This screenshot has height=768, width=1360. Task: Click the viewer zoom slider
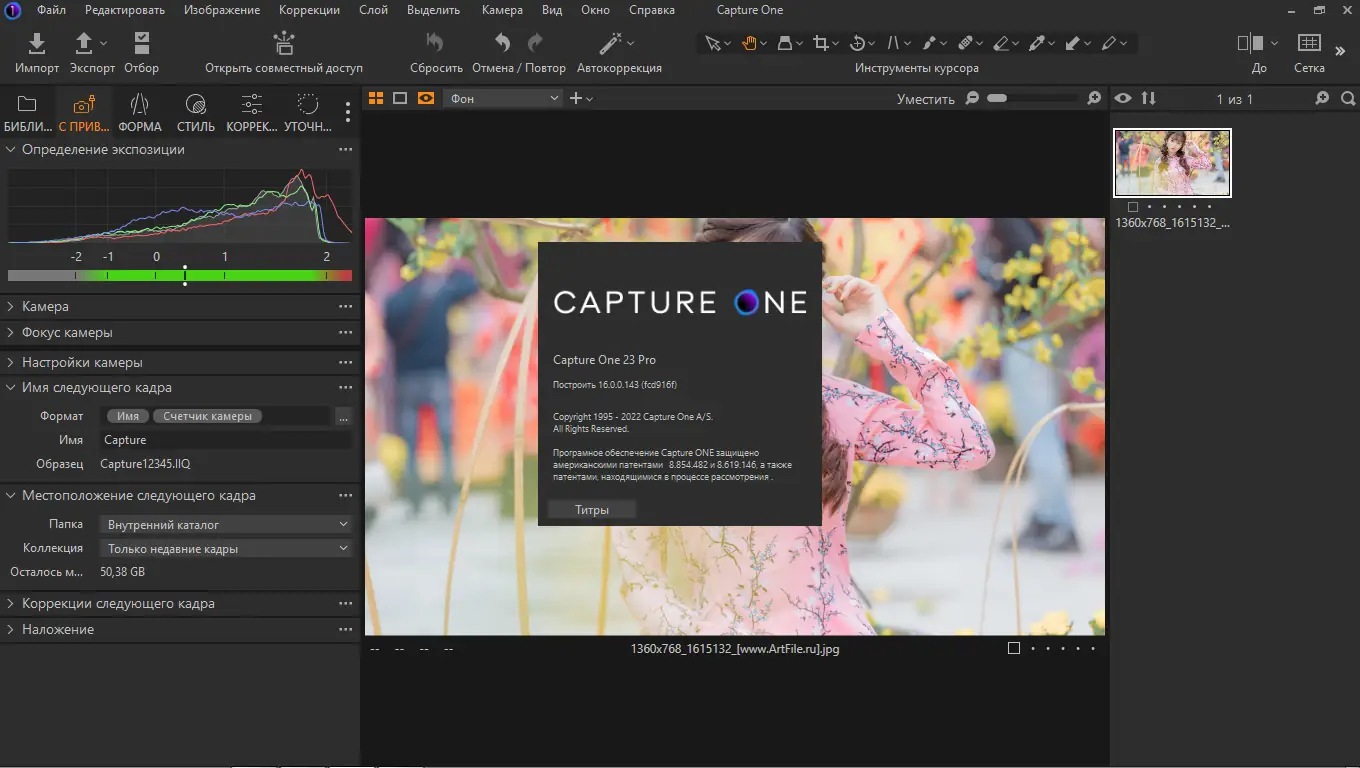1032,98
